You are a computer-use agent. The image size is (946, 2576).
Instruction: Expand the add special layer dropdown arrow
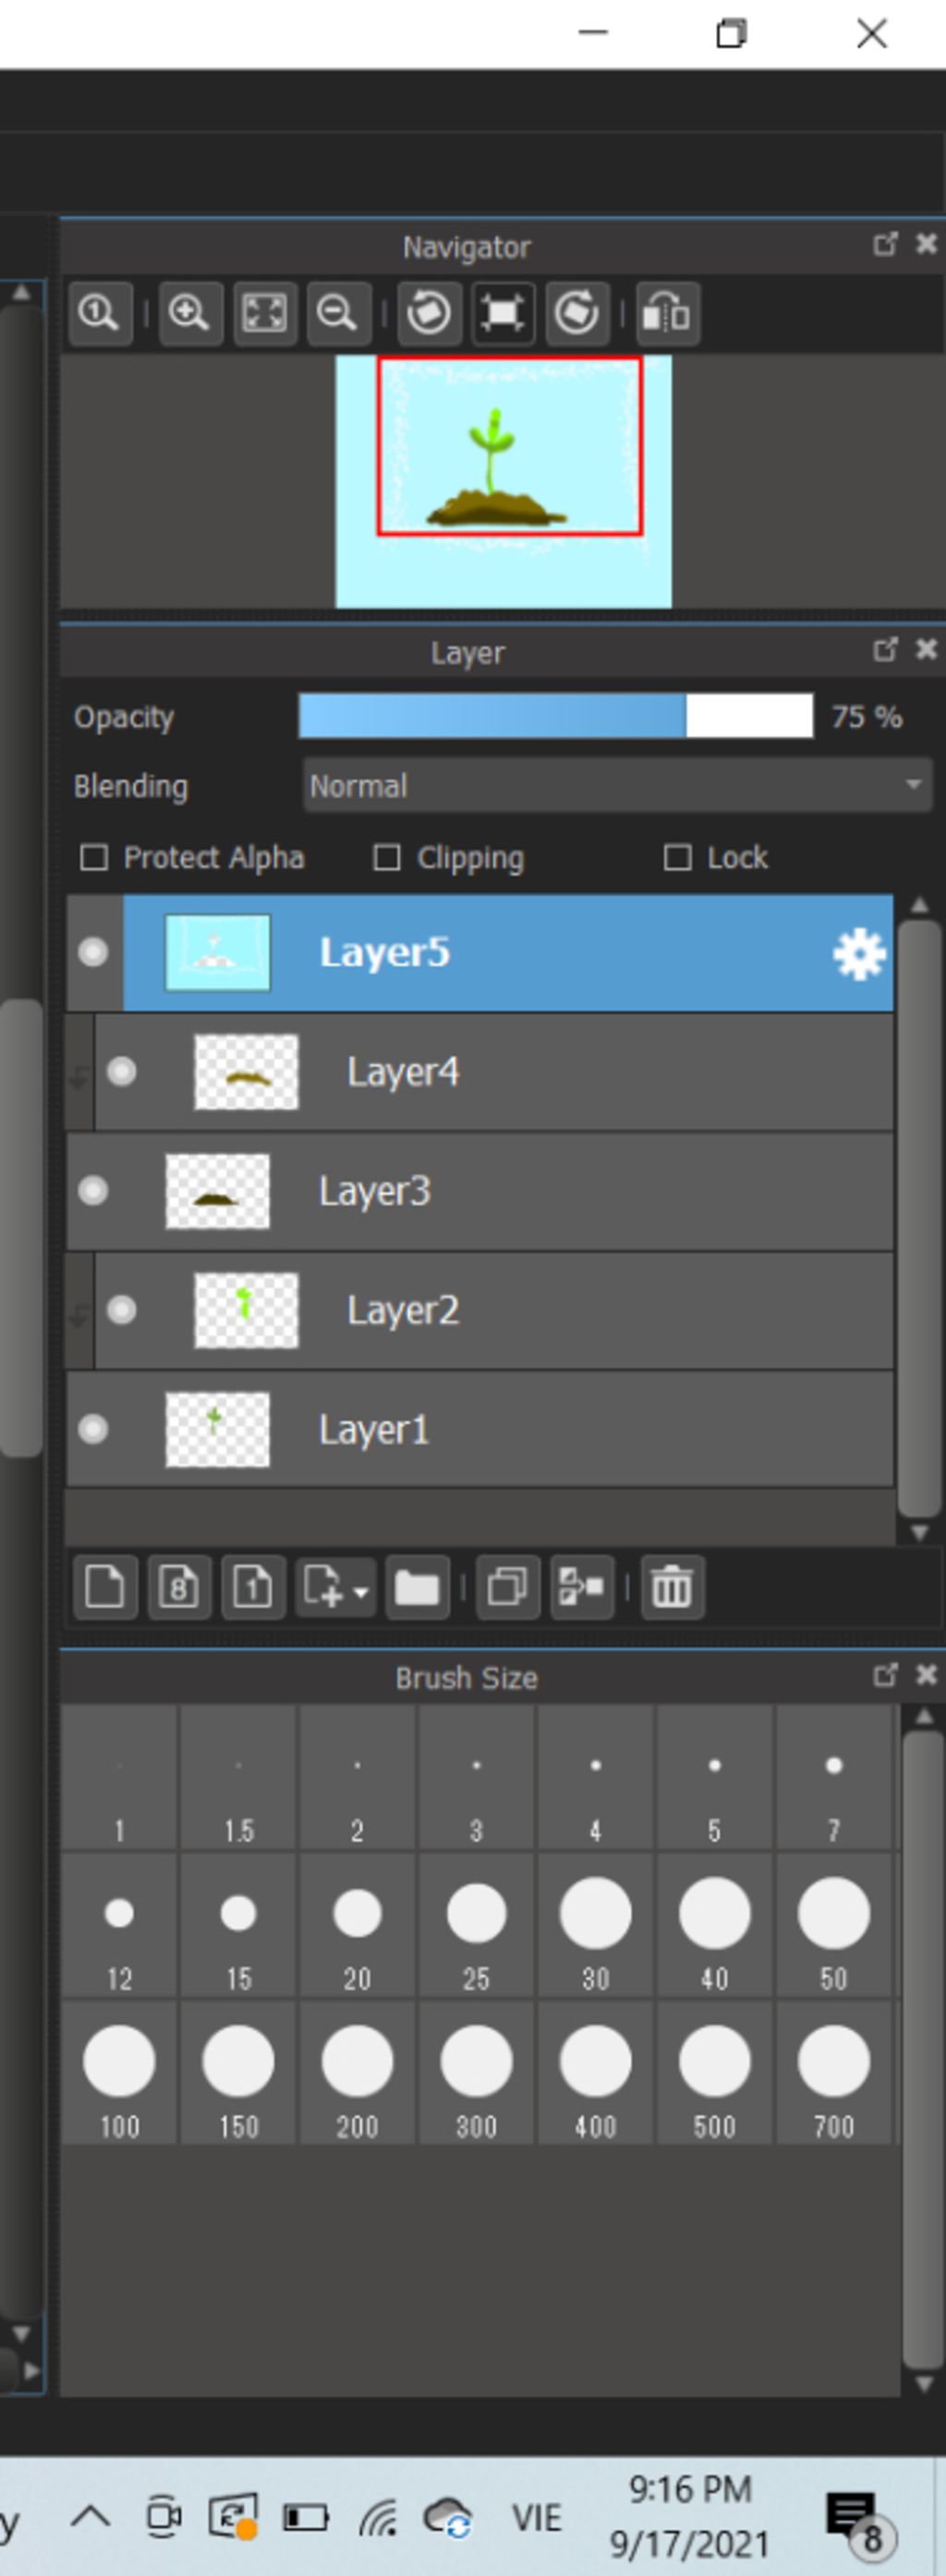click(361, 1590)
